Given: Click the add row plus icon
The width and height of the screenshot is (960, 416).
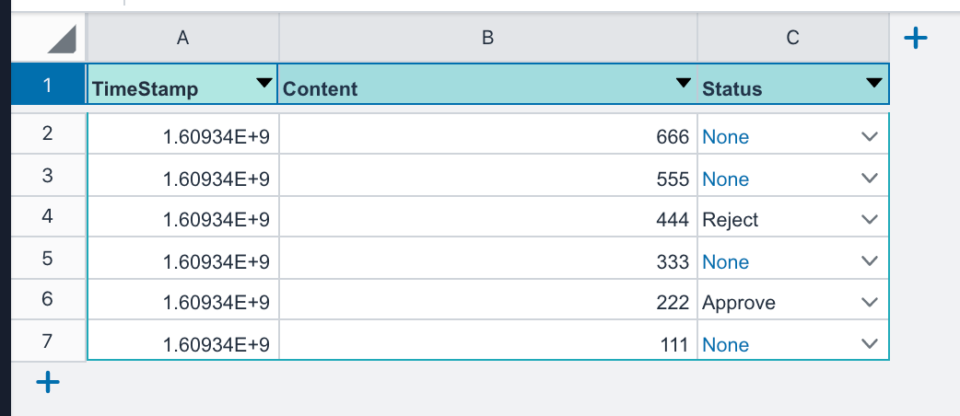Looking at the screenshot, I should pos(48,382).
